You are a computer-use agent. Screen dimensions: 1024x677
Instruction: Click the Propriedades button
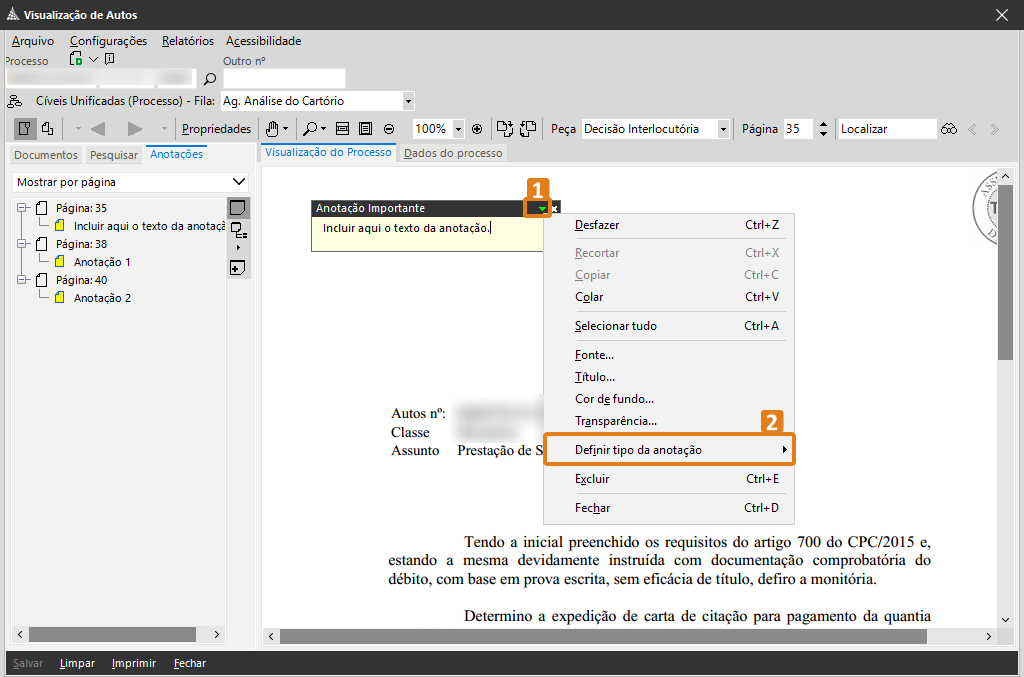point(216,129)
